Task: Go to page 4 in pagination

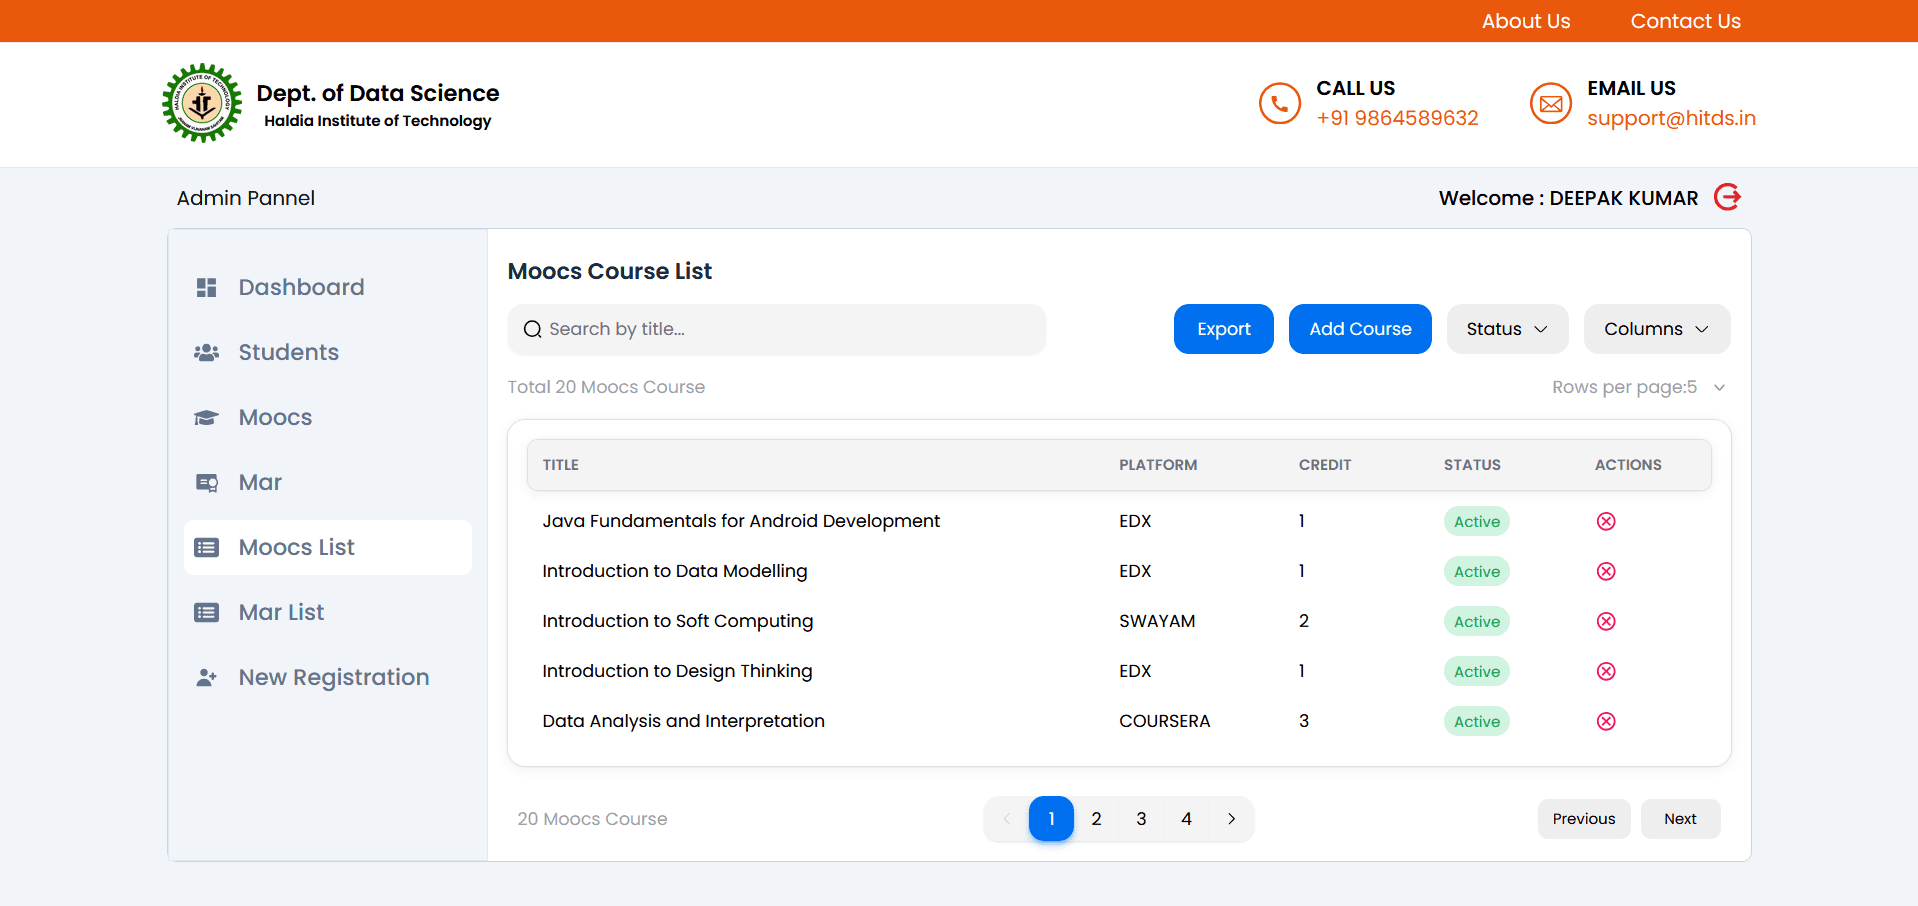Action: tap(1186, 819)
